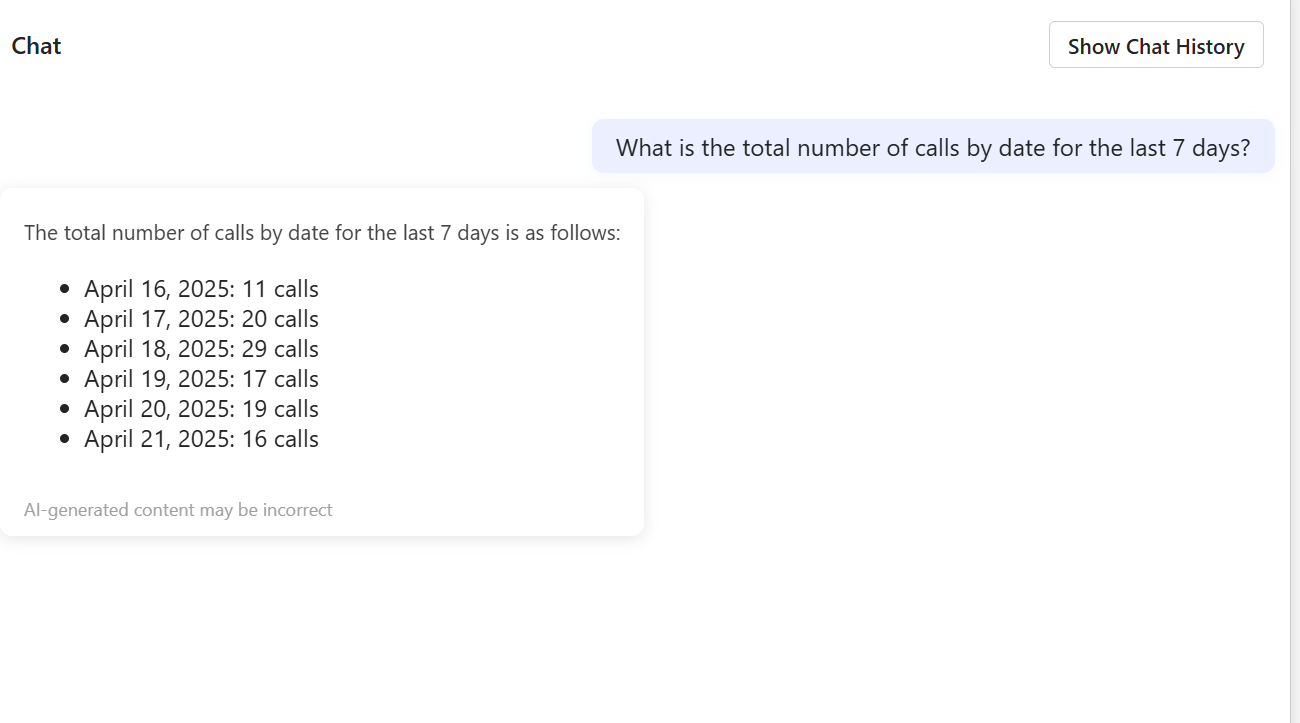Click the bullet dot beside April 18
The image size is (1300, 723).
point(65,349)
